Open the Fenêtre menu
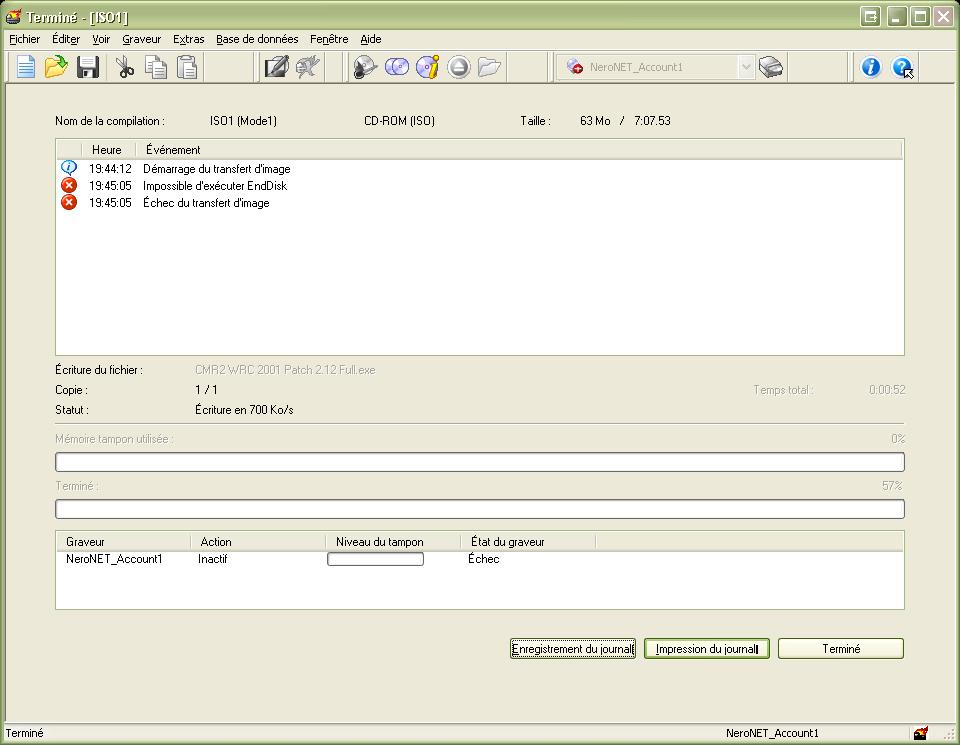 pos(329,39)
